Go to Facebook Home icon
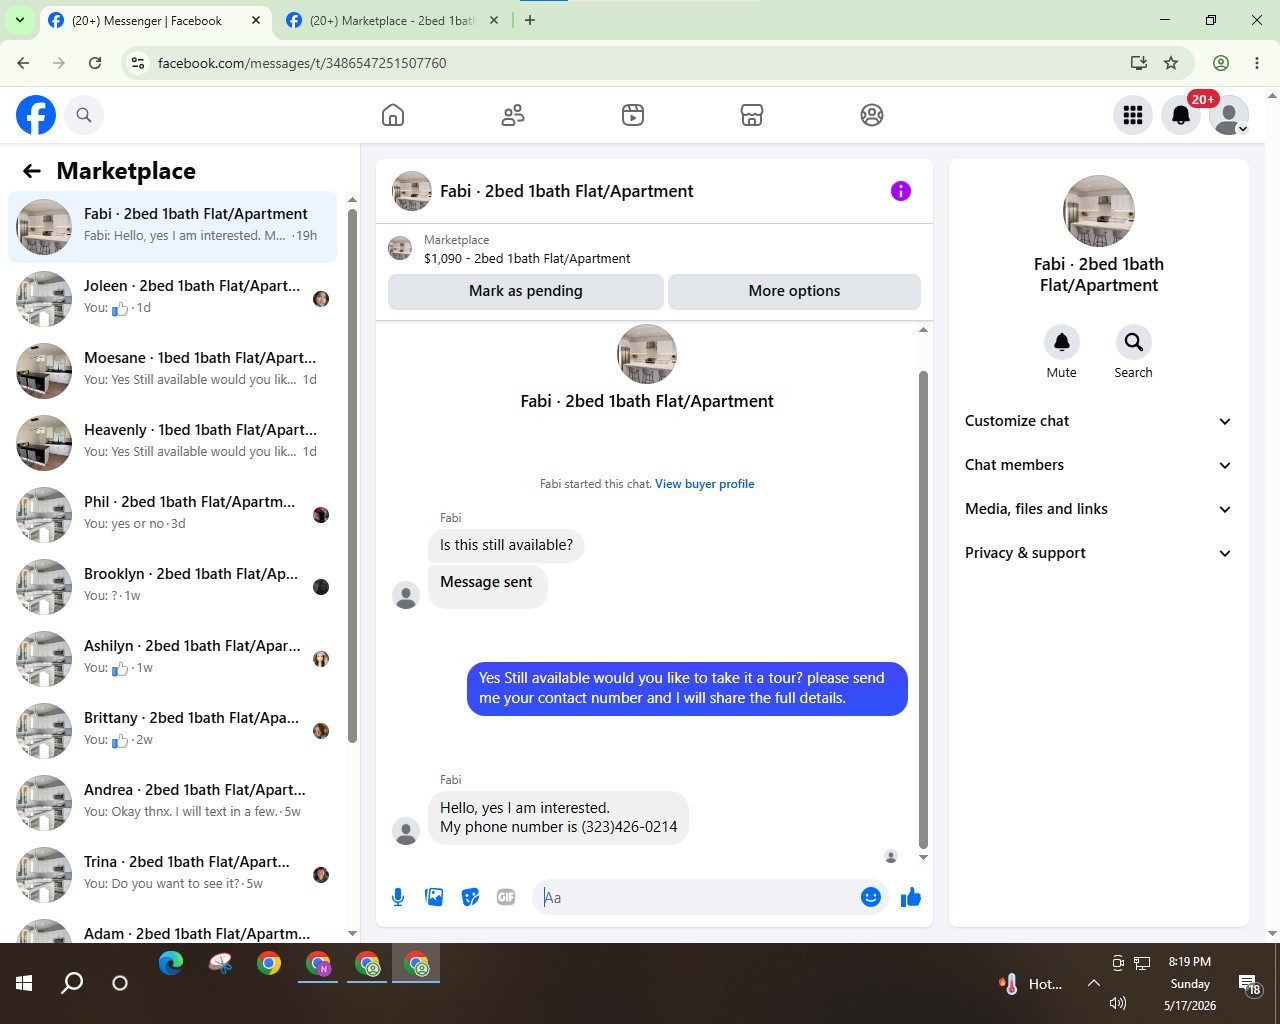The height and width of the screenshot is (1024, 1280). 393,115
